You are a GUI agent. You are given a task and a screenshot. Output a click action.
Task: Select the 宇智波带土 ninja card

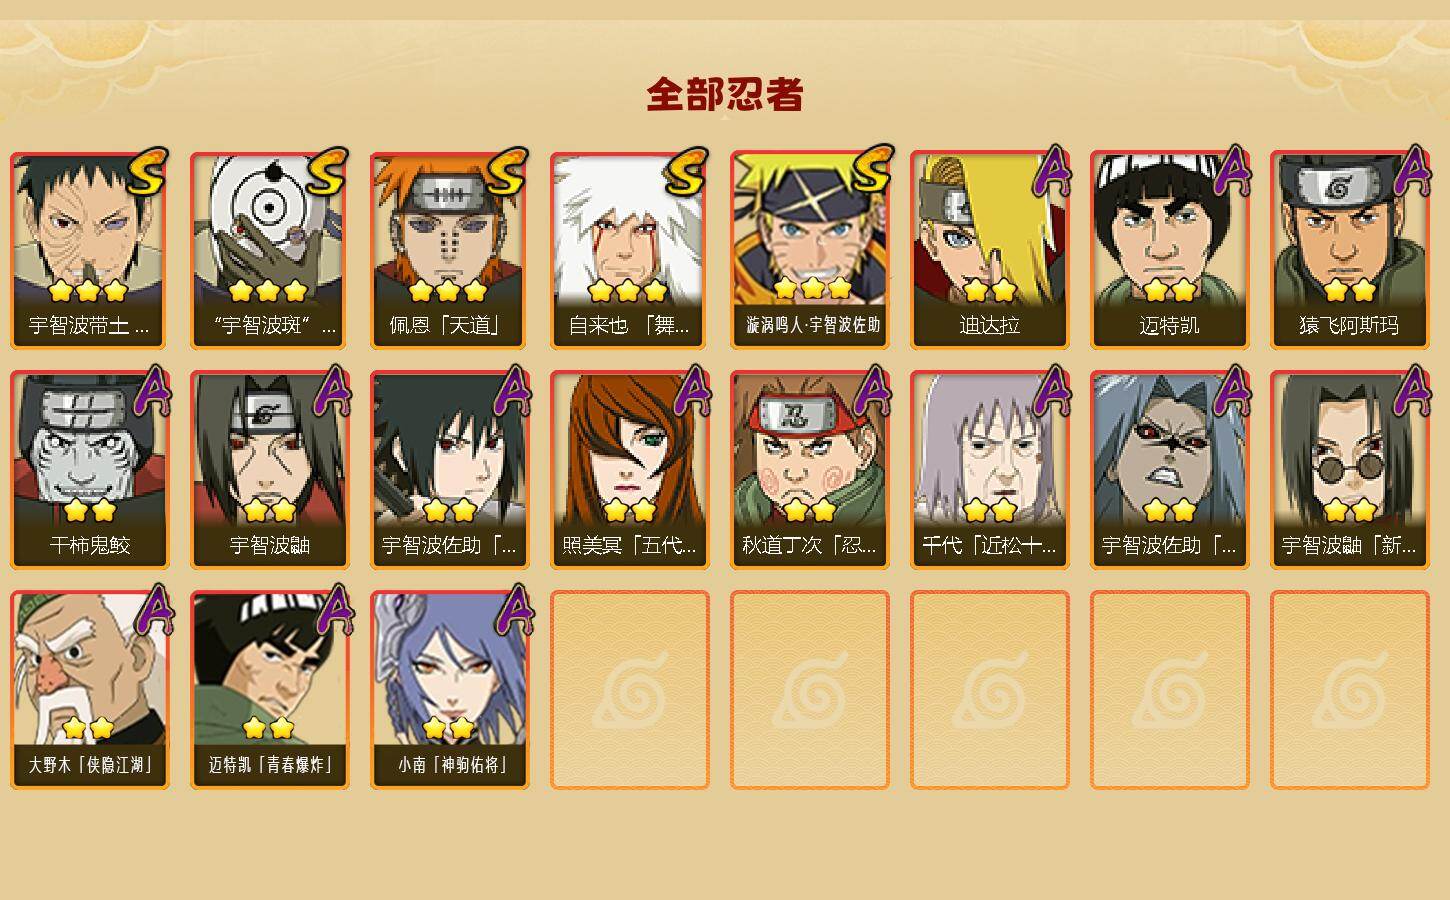coord(89,250)
